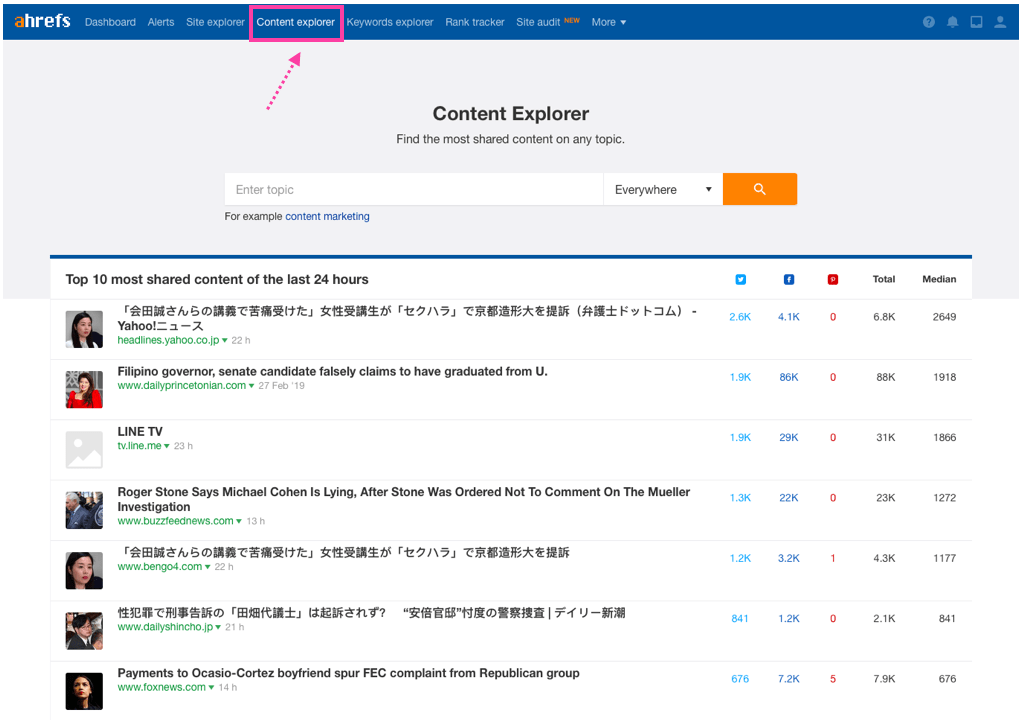Click the Pinterest column icon
This screenshot has height=720, width=1019.
(832, 279)
